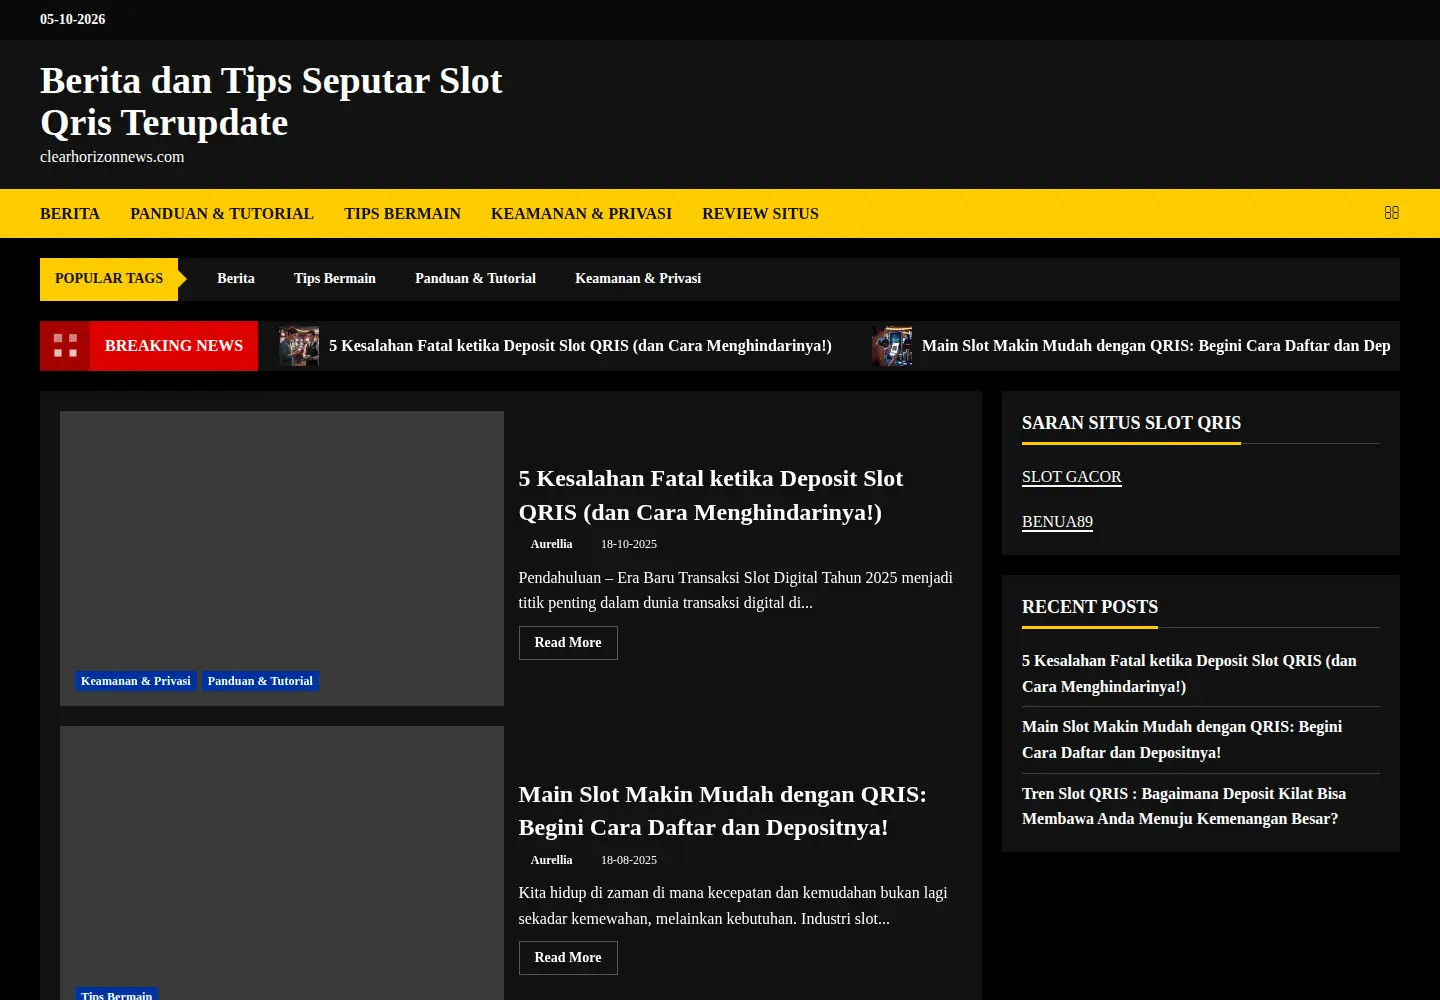
Task: Choose Keamanan & Privasi popular tag
Action: [638, 279]
